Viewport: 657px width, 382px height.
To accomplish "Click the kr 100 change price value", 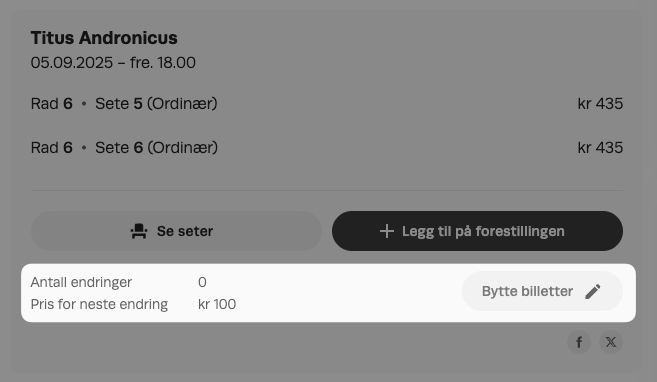I will pyautogui.click(x=217, y=304).
